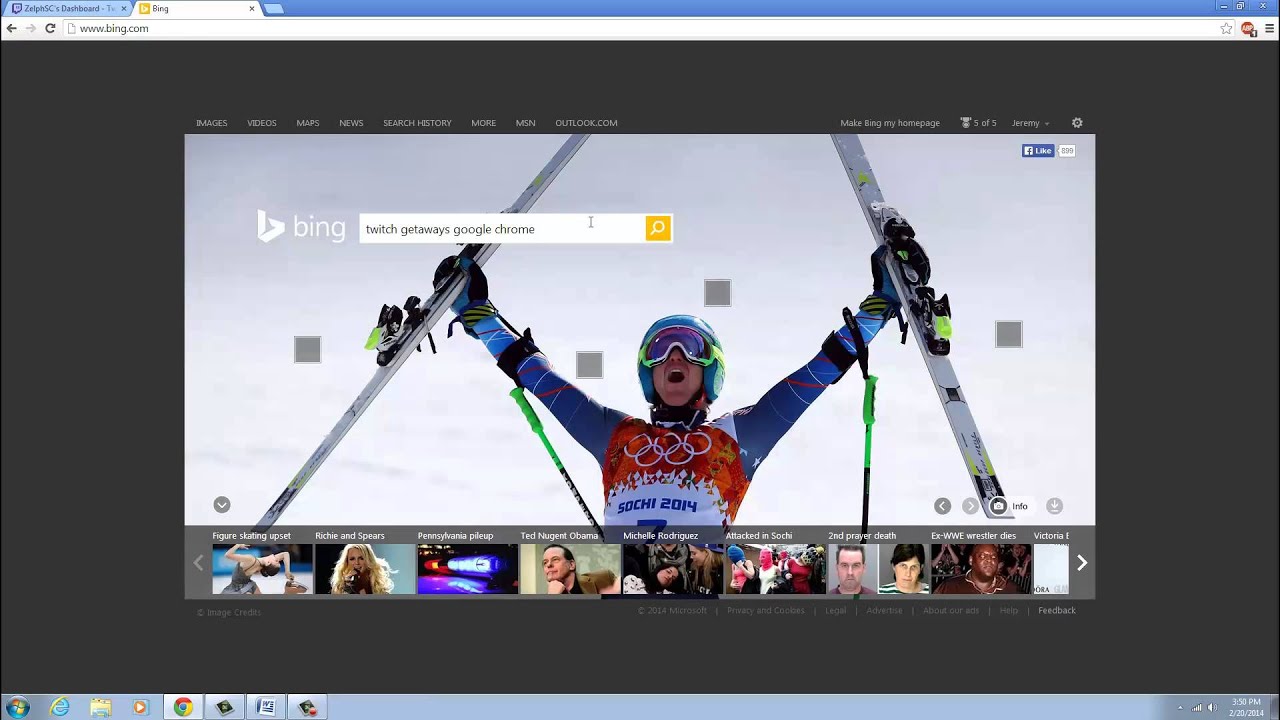Open the Help link
Screen dimensions: 1280x720
[x=1009, y=610]
